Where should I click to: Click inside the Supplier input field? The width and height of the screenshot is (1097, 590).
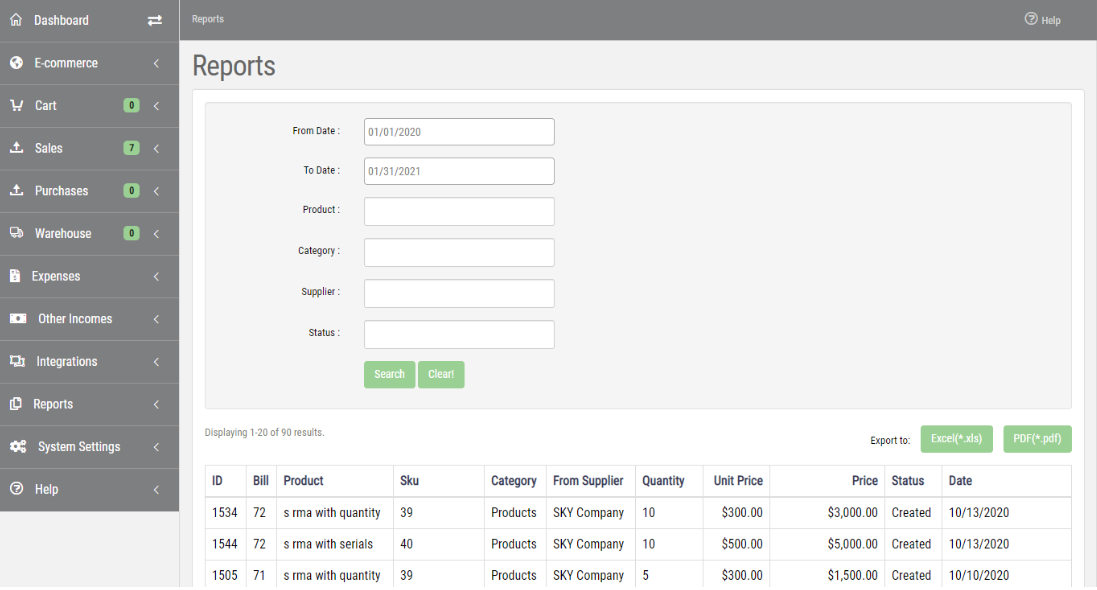(458, 293)
